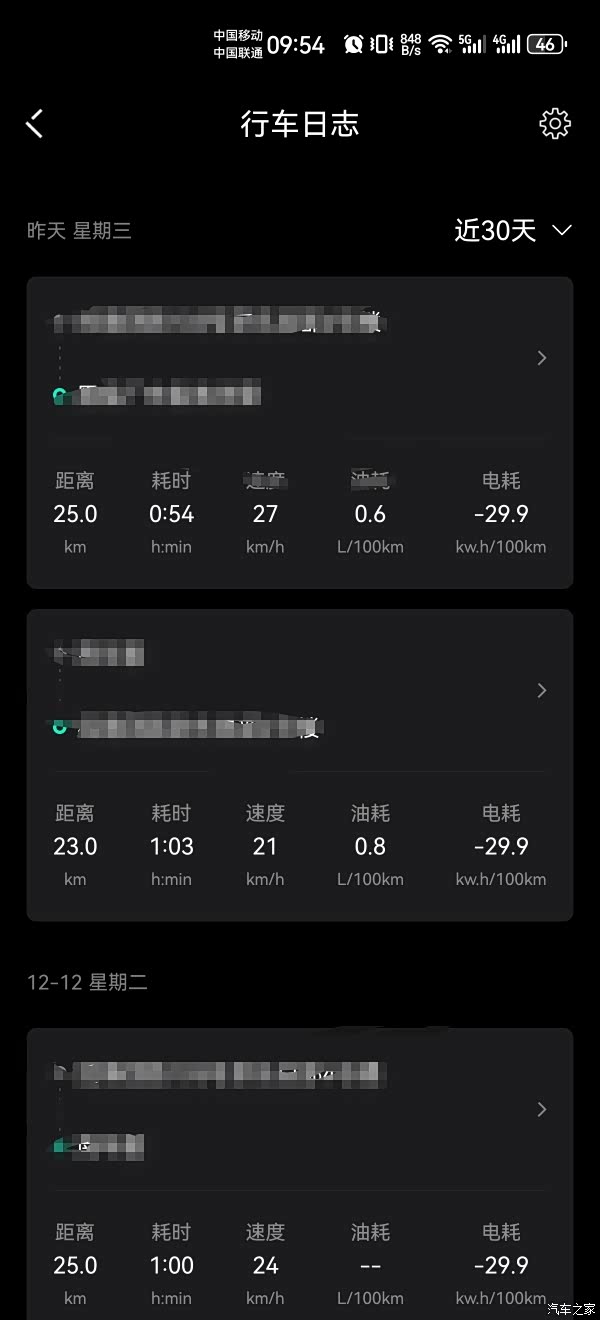Screen dimensions: 600x1320
Task: Expand second trip details chevron
Action: pyautogui.click(x=542, y=690)
